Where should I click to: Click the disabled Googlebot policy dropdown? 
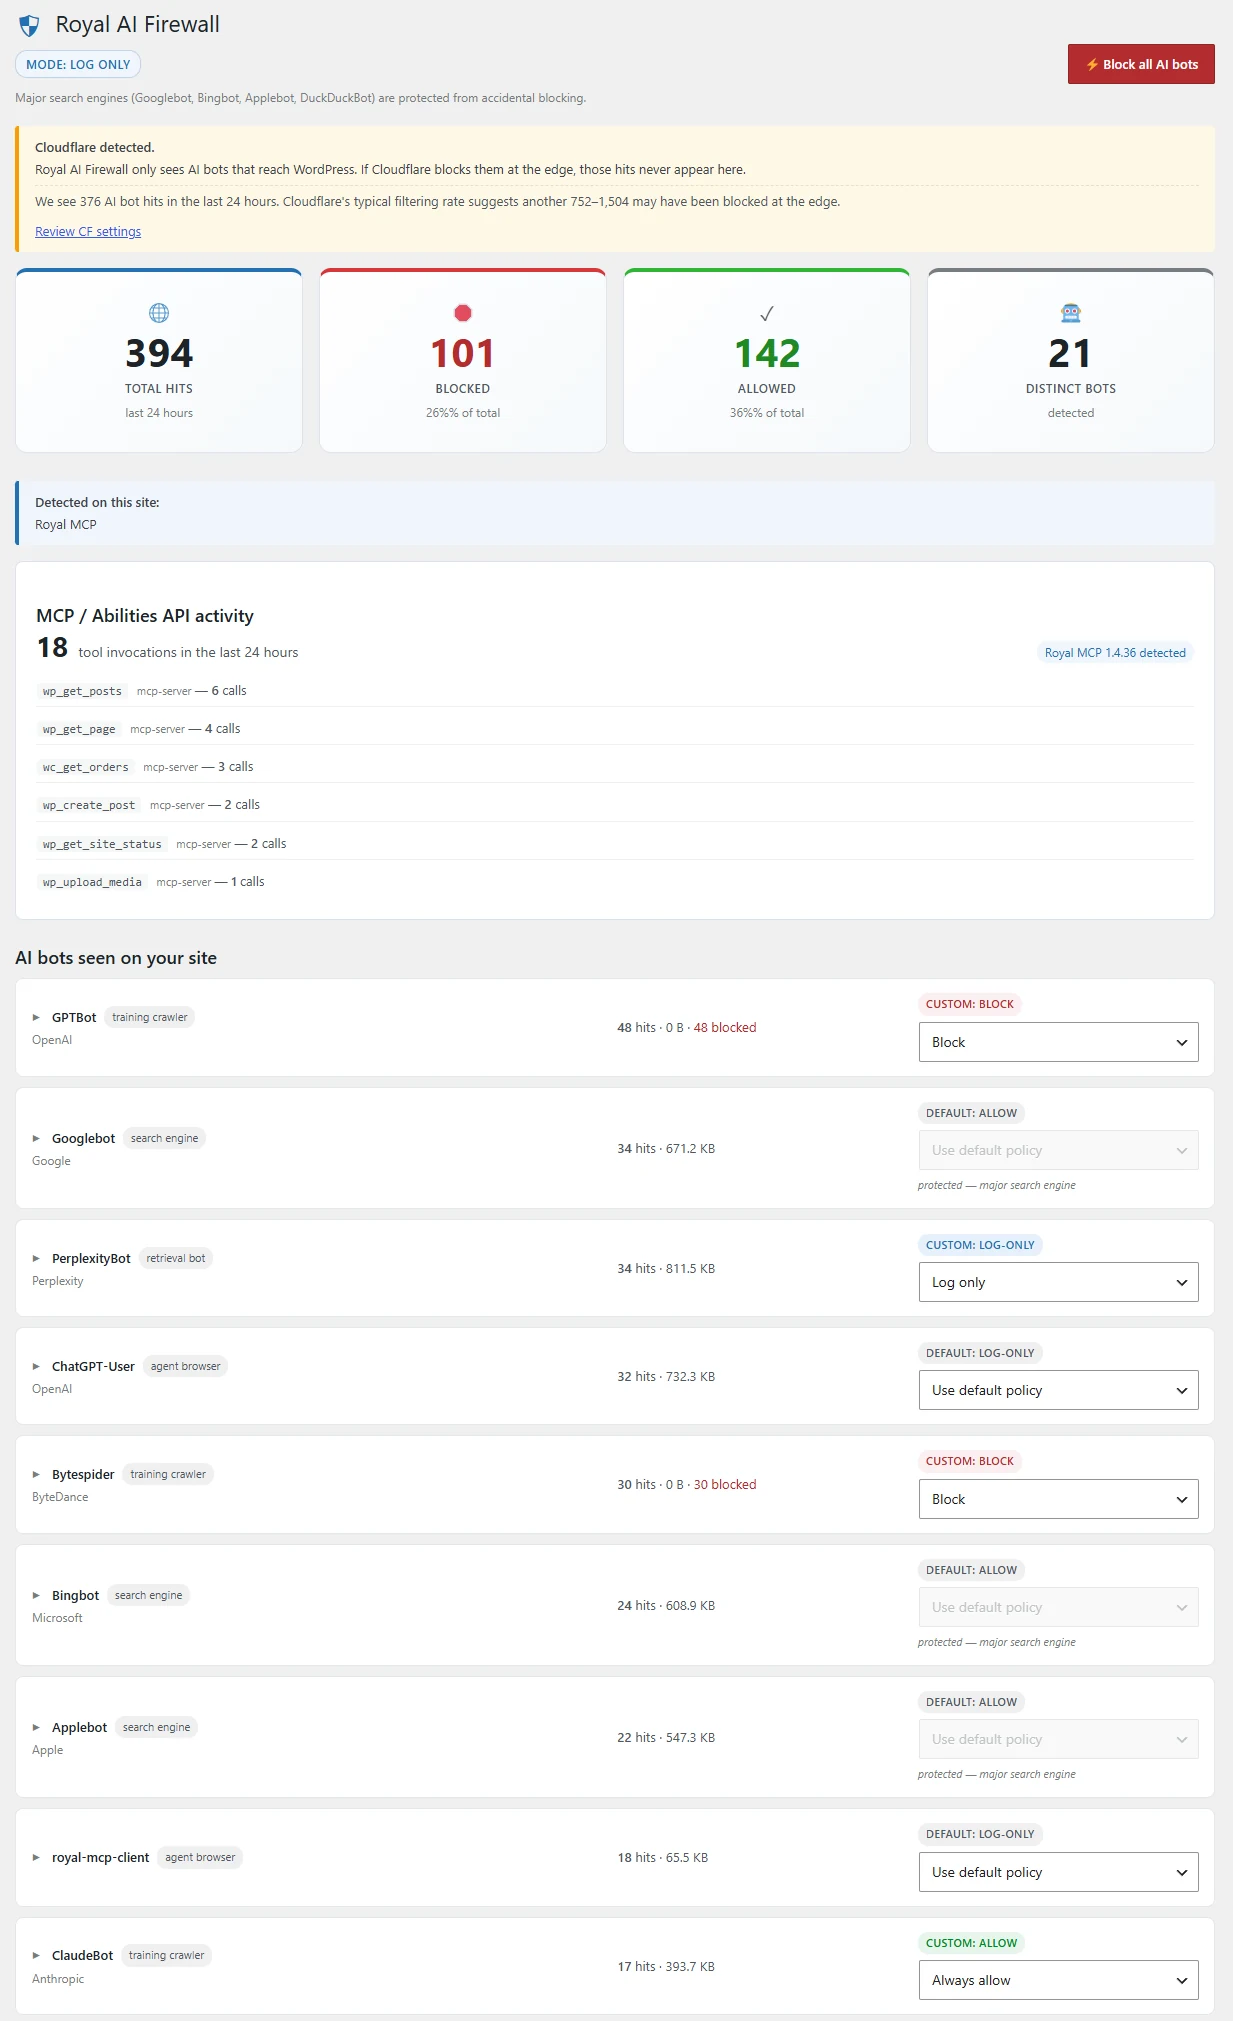[1058, 1150]
